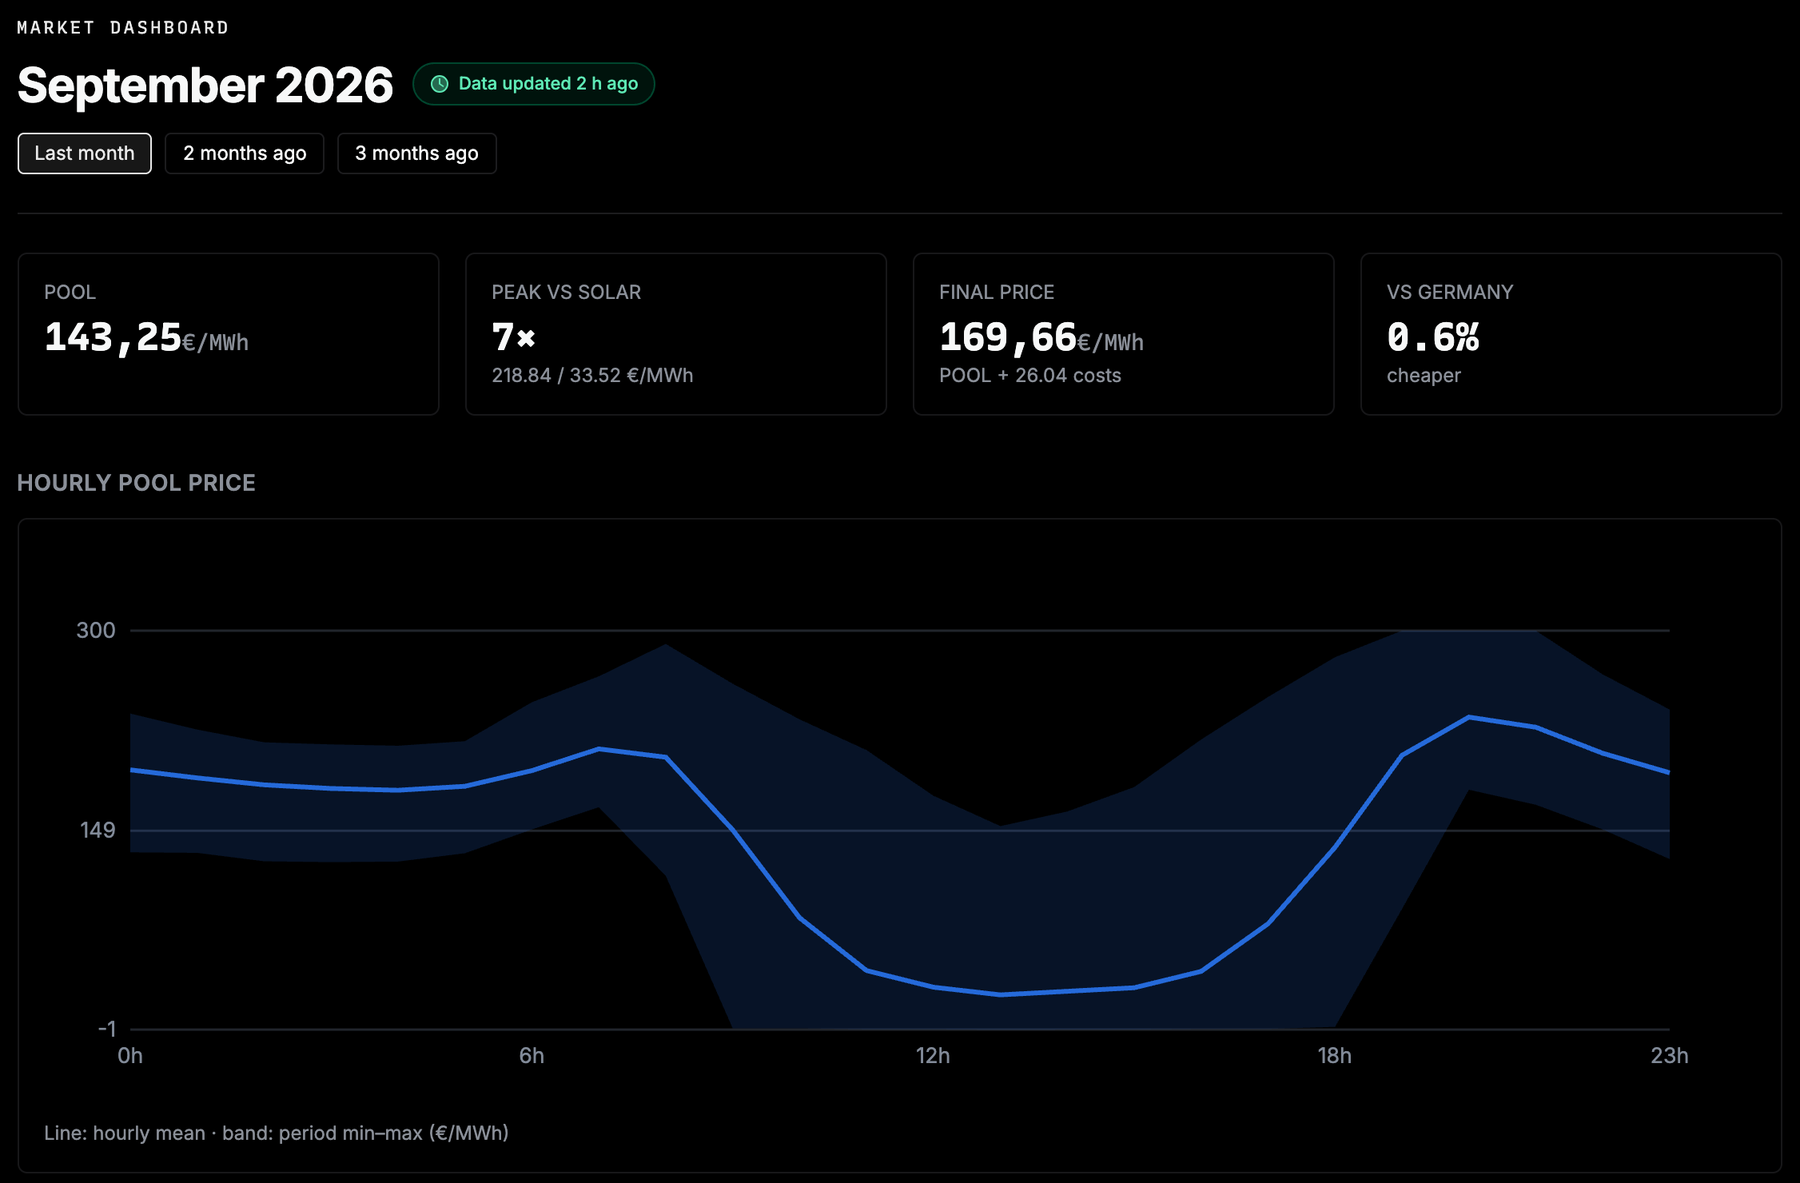Click the 0.6% value
Screen dimensions: 1800x1183
(x=1433, y=338)
